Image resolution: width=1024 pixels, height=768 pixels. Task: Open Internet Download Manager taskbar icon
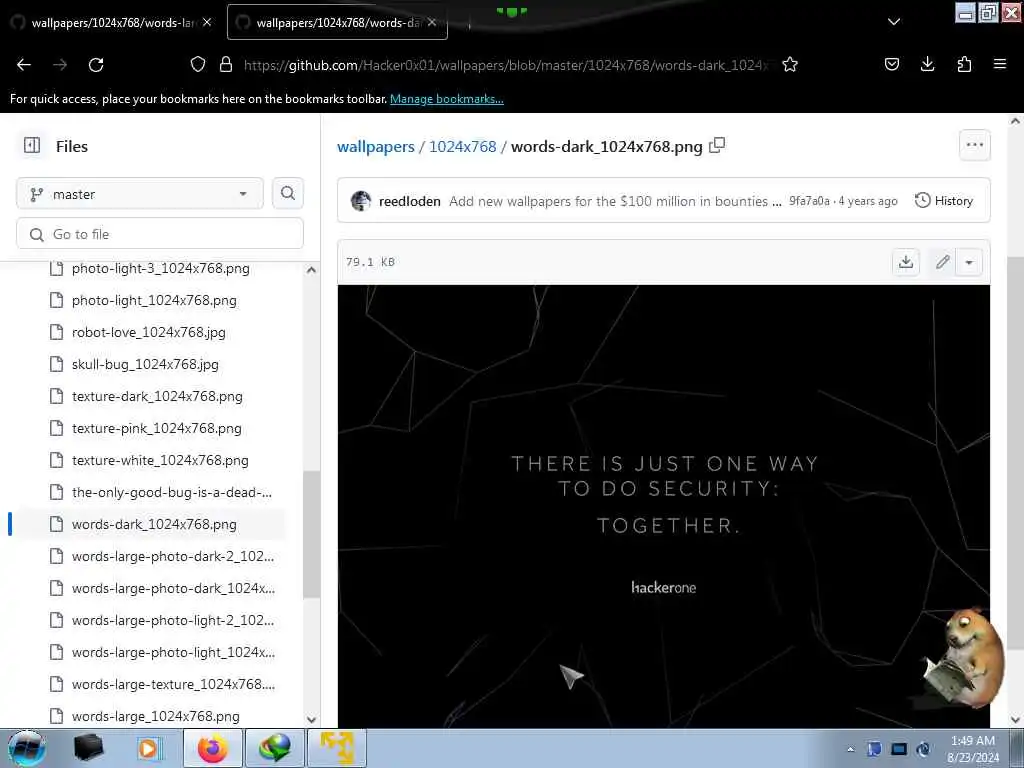(x=274, y=748)
